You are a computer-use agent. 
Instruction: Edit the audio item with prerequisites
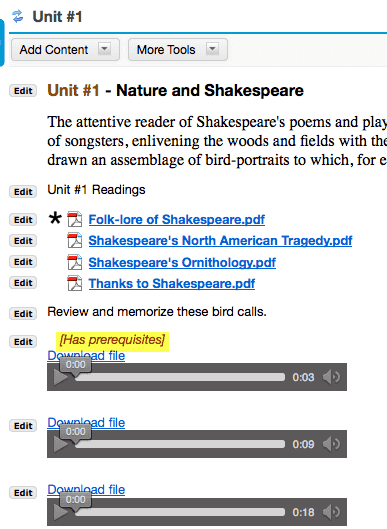click(23, 342)
